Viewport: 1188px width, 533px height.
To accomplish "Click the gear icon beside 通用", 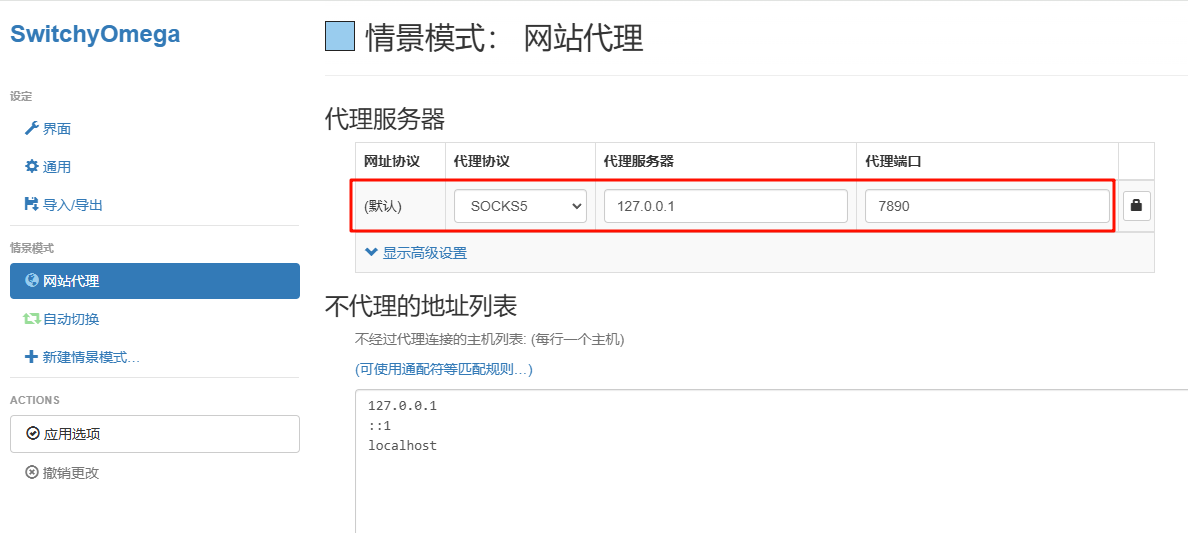I will click(x=31, y=167).
